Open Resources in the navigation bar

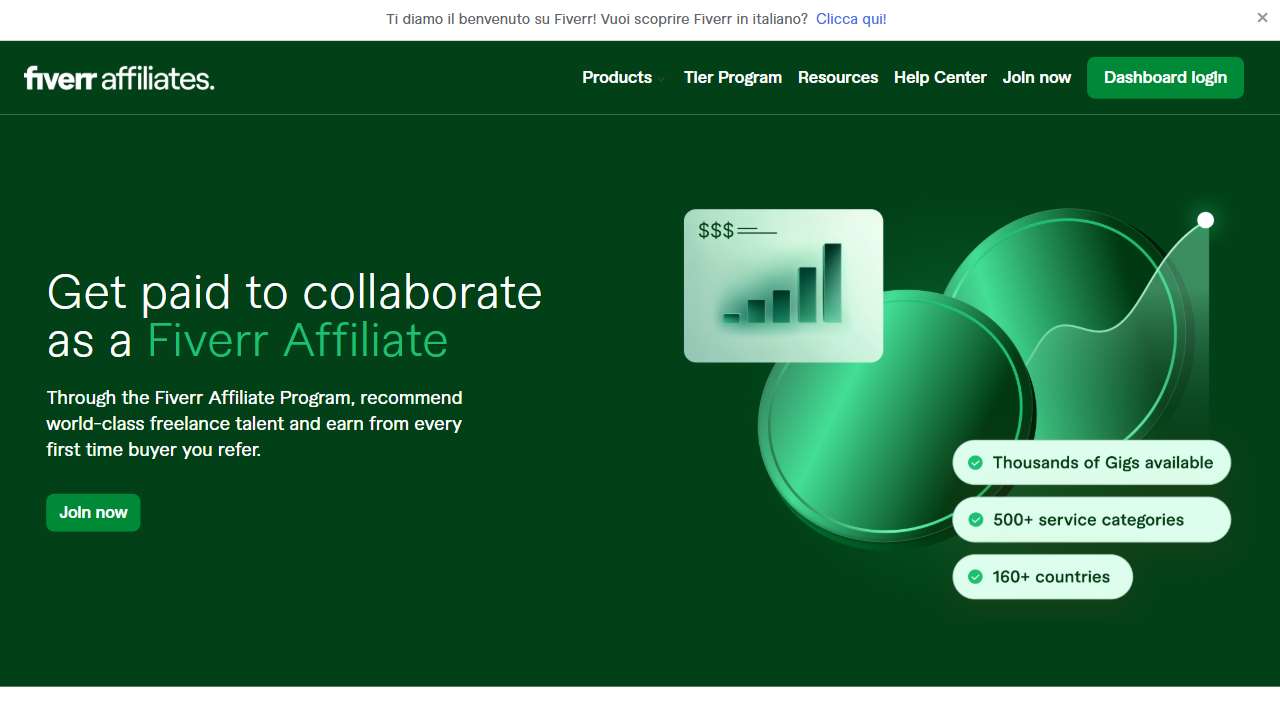click(x=837, y=78)
